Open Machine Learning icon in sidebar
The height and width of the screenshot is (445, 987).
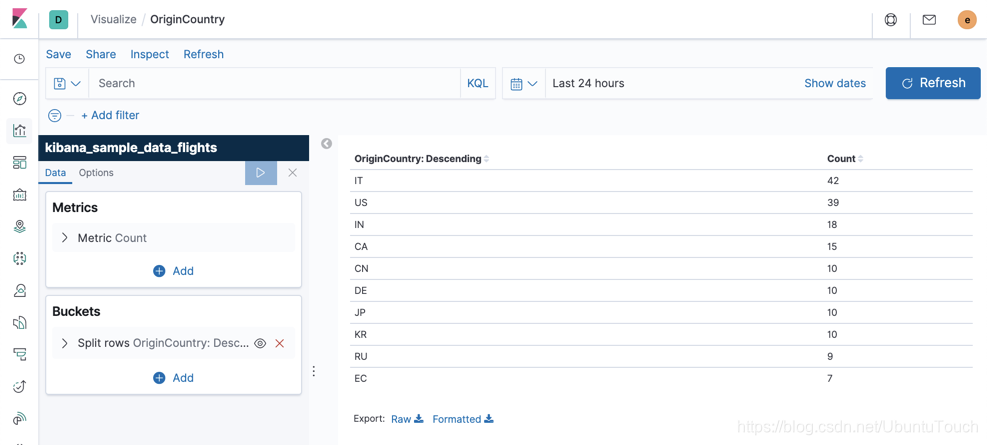point(20,258)
